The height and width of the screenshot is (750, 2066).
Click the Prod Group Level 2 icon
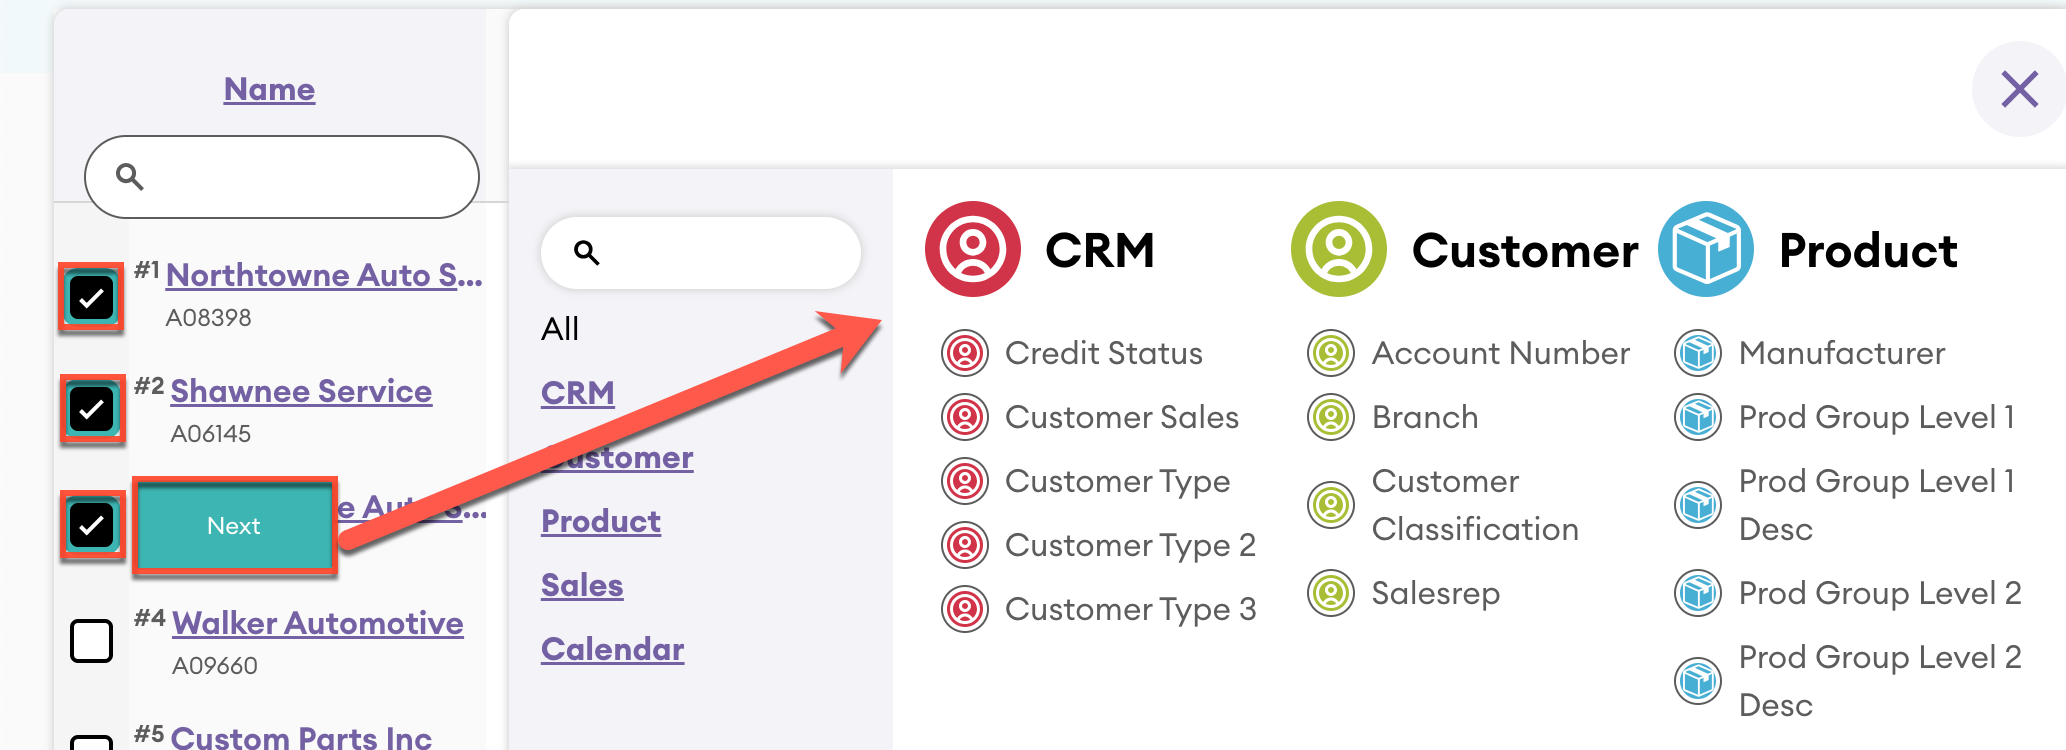point(1698,593)
